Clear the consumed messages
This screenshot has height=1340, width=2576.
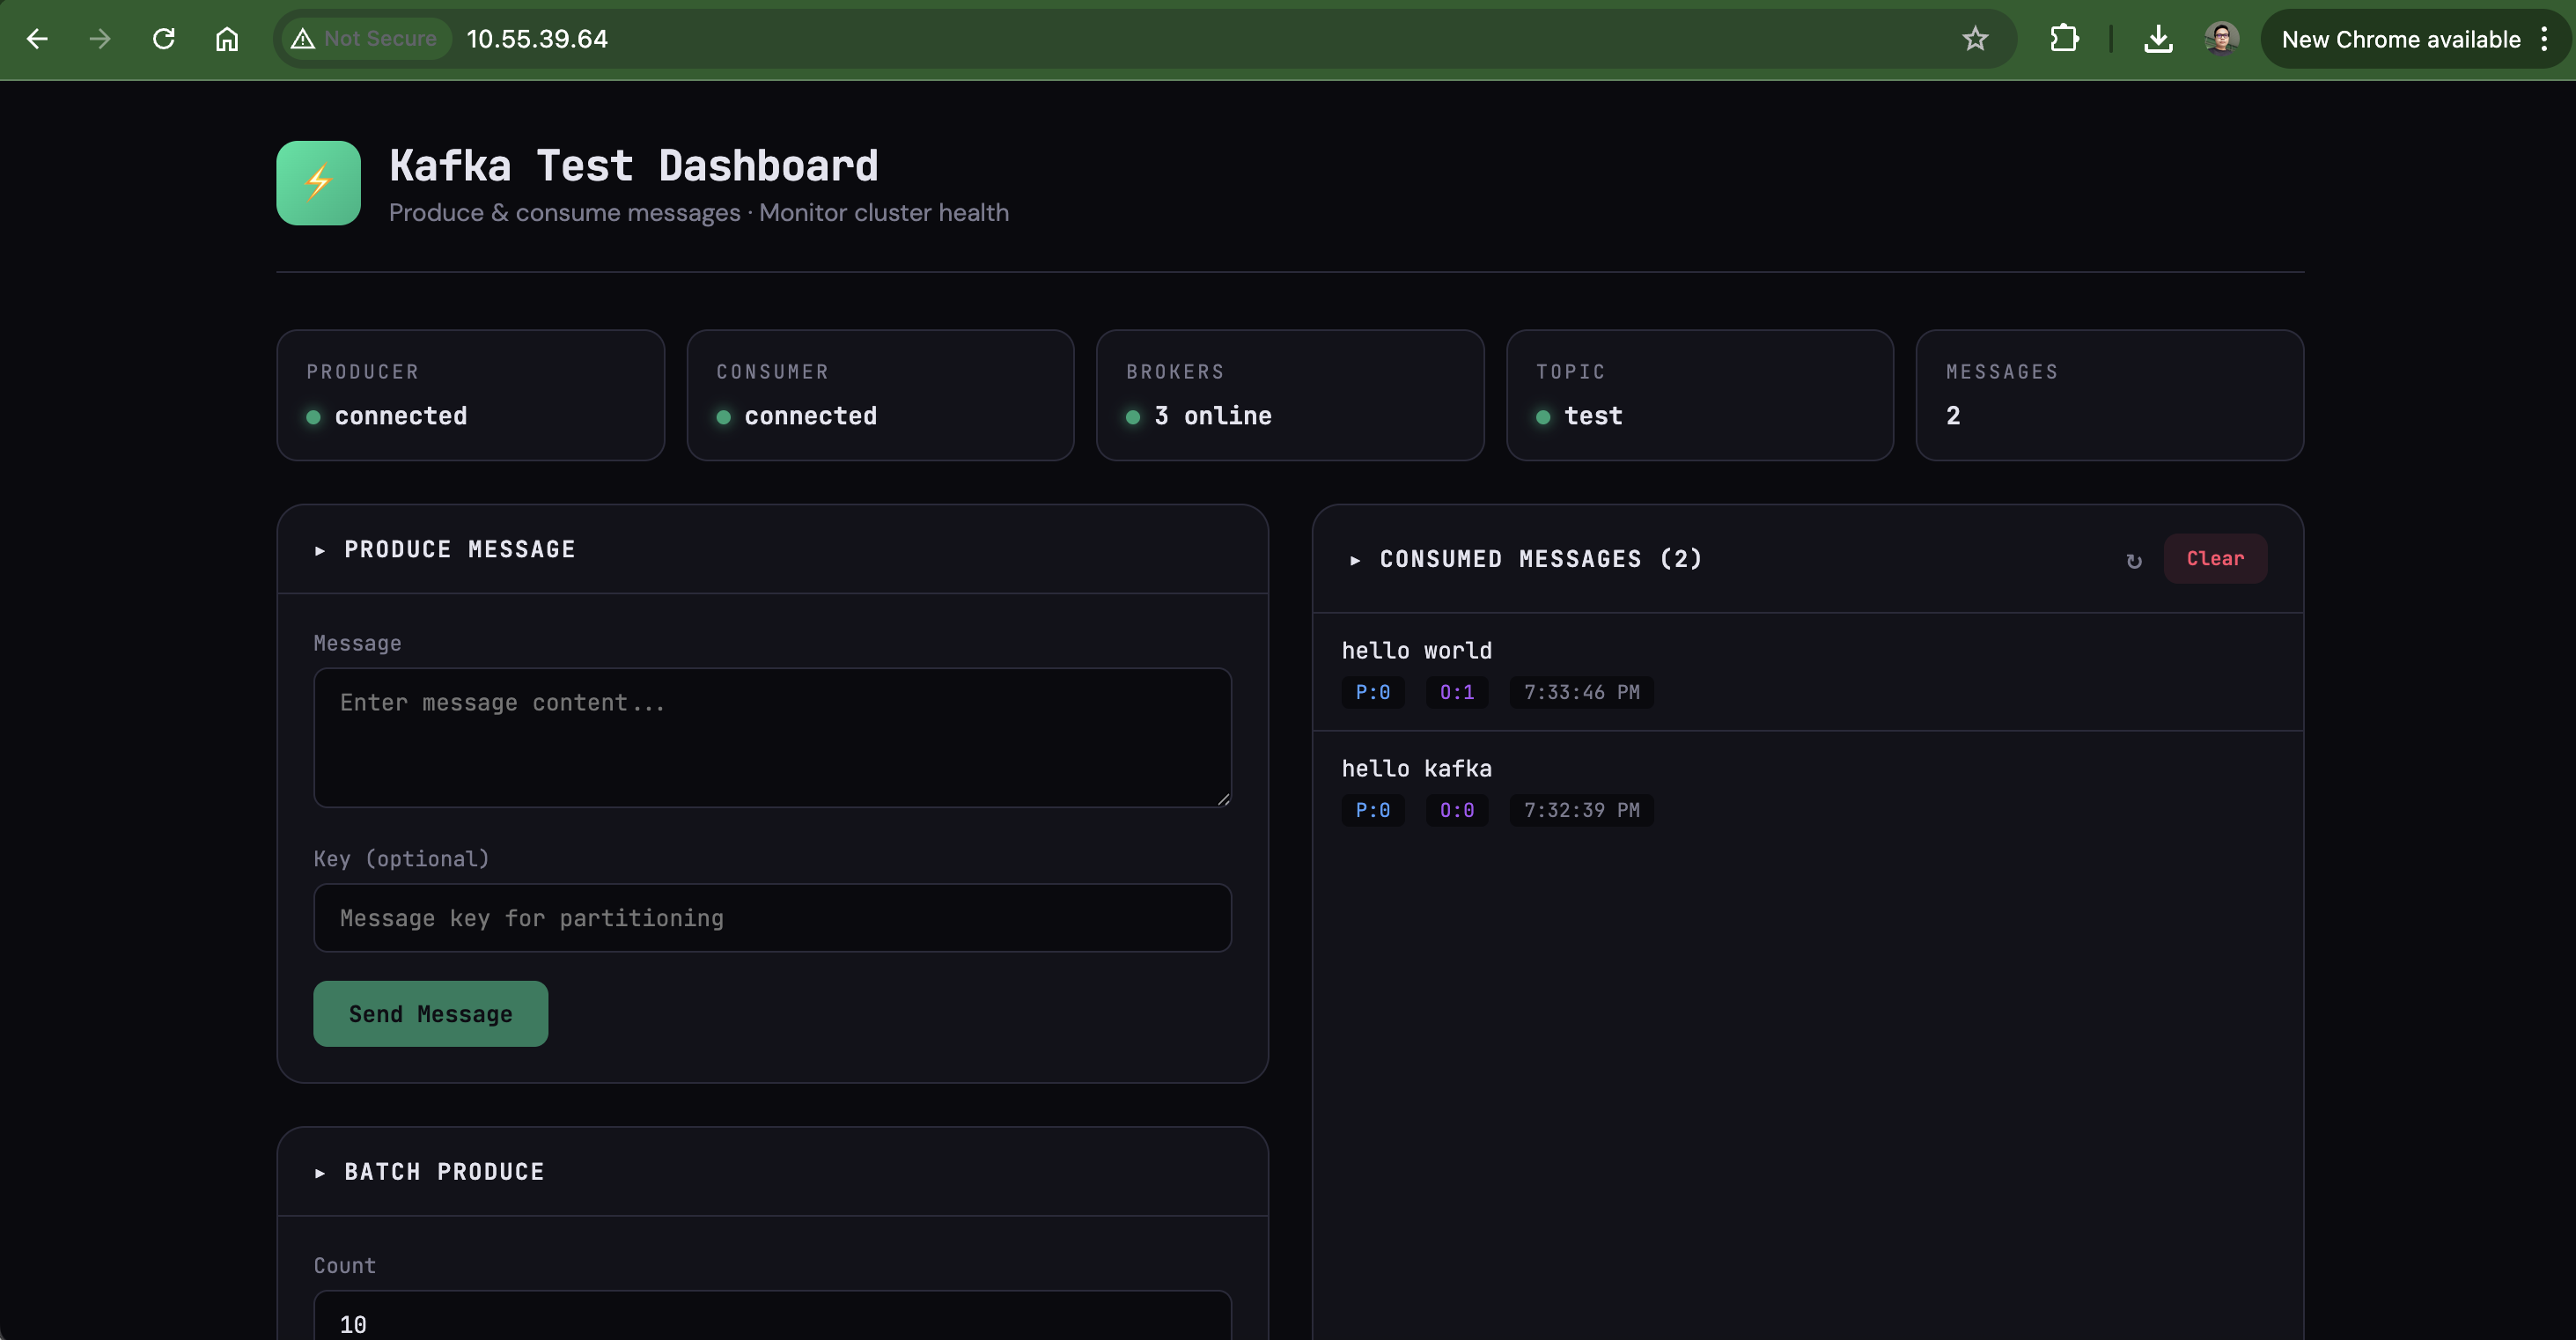point(2214,558)
